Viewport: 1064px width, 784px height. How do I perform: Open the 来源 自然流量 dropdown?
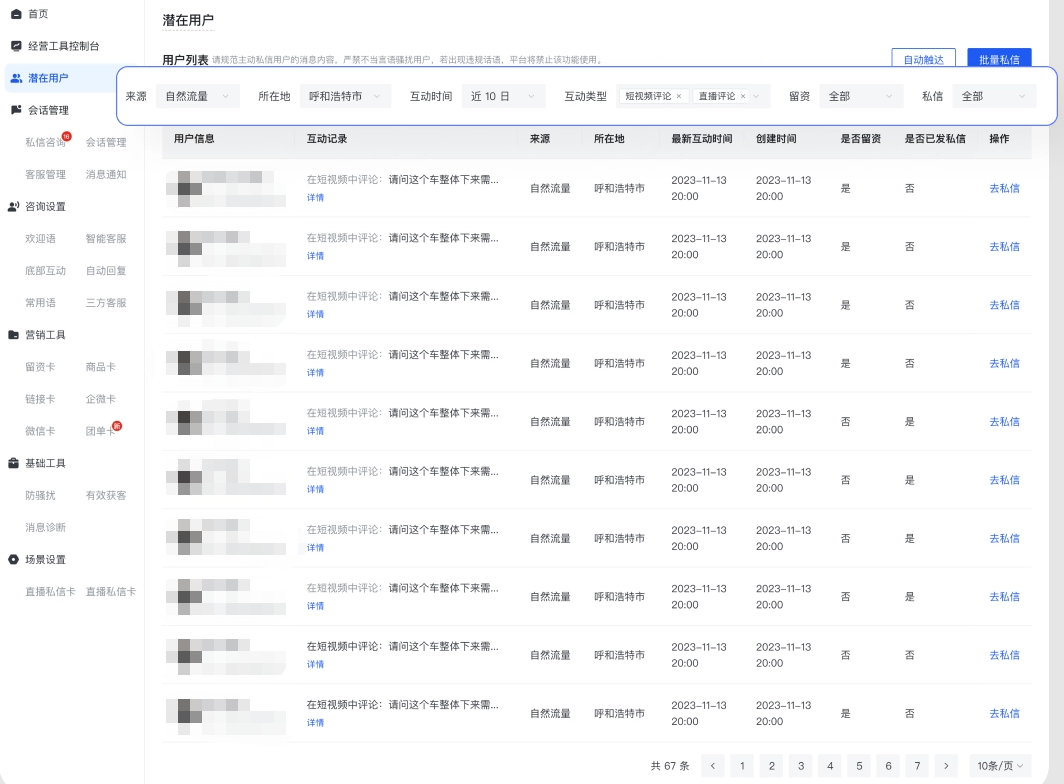197,96
